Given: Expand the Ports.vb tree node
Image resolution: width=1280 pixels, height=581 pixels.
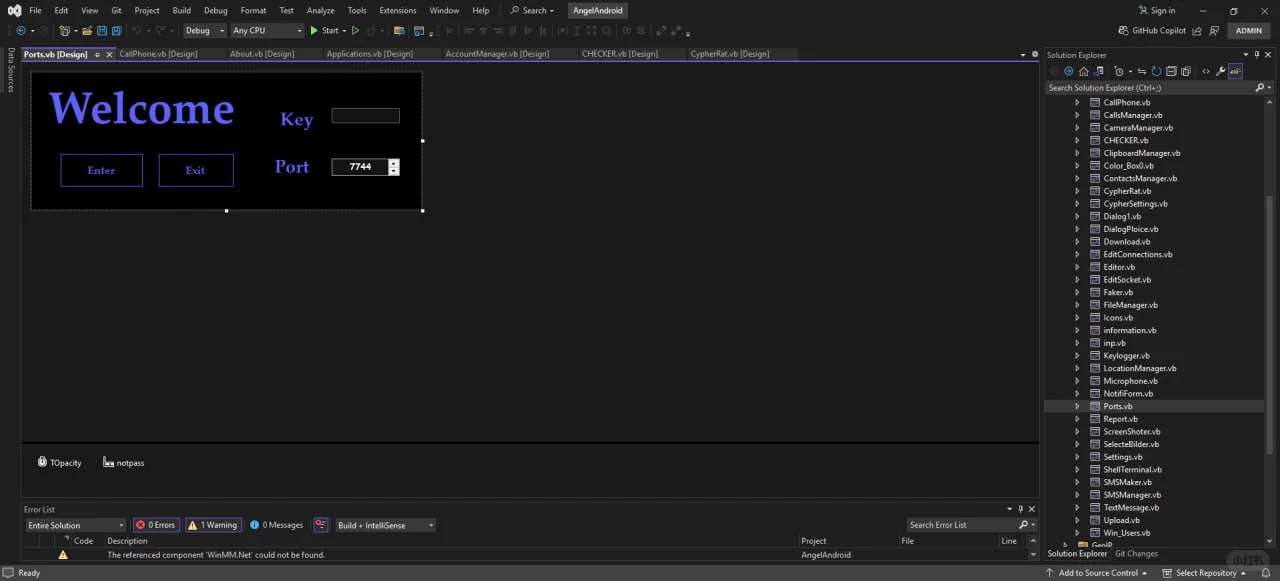Looking at the screenshot, I should (1077, 406).
